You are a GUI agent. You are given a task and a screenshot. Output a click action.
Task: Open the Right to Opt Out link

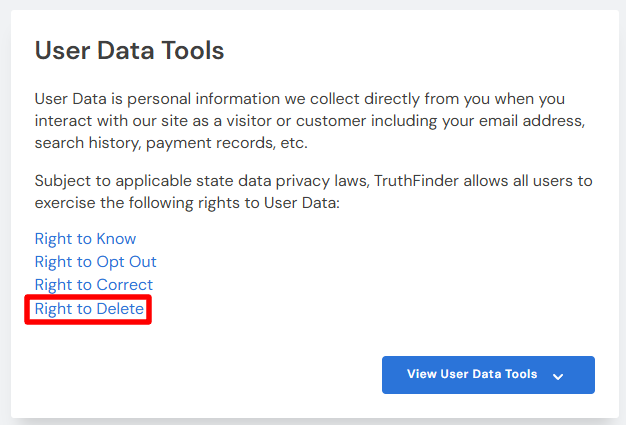[95, 262]
